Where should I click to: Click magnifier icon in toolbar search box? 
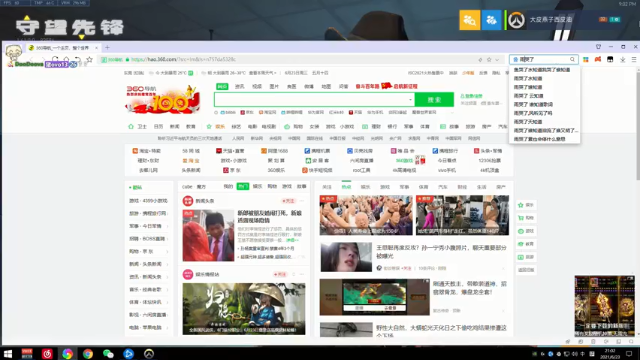(x=572, y=60)
